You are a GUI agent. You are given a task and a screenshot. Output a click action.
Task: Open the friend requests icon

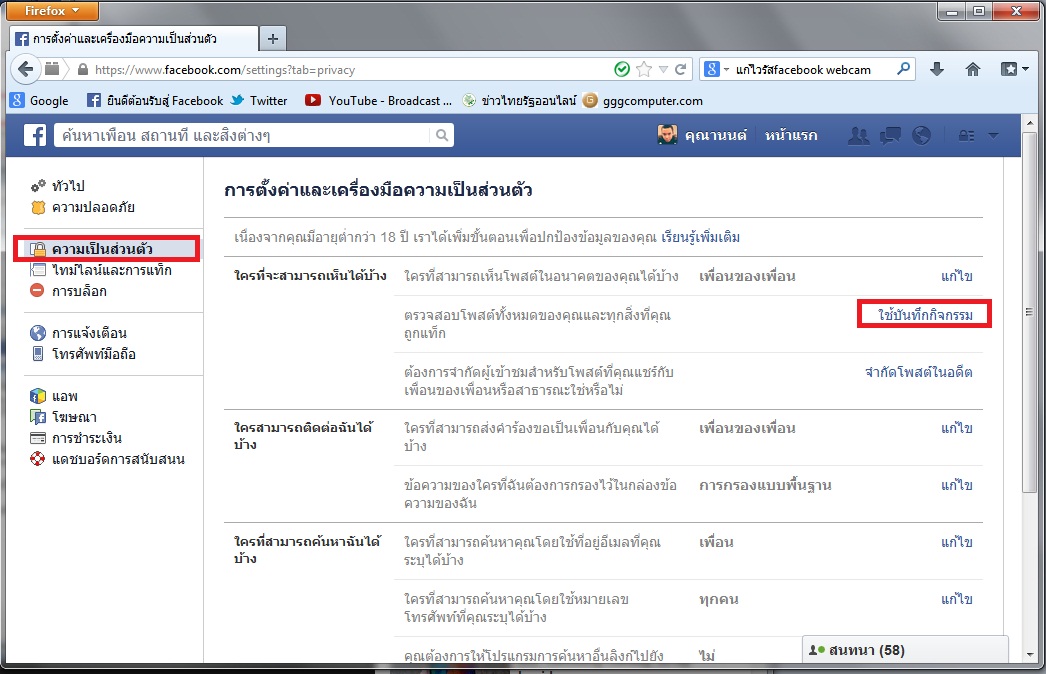pyautogui.click(x=858, y=135)
